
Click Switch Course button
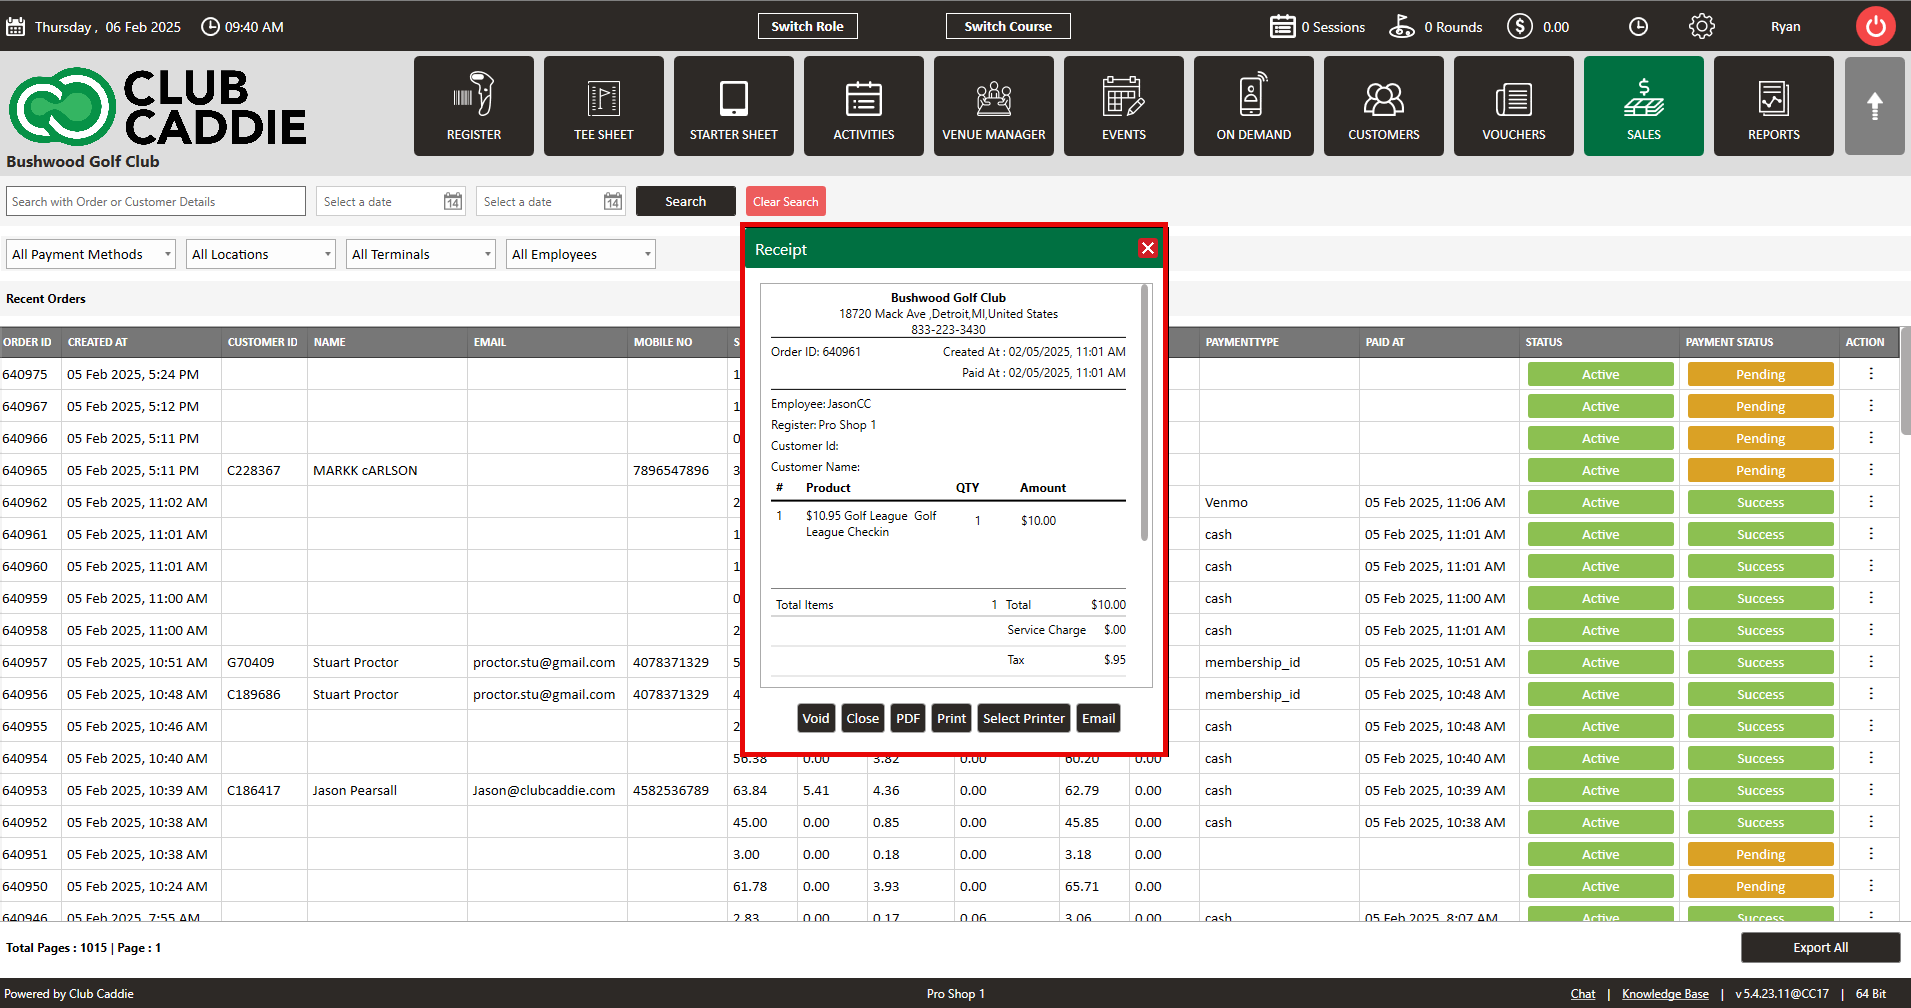click(1008, 26)
